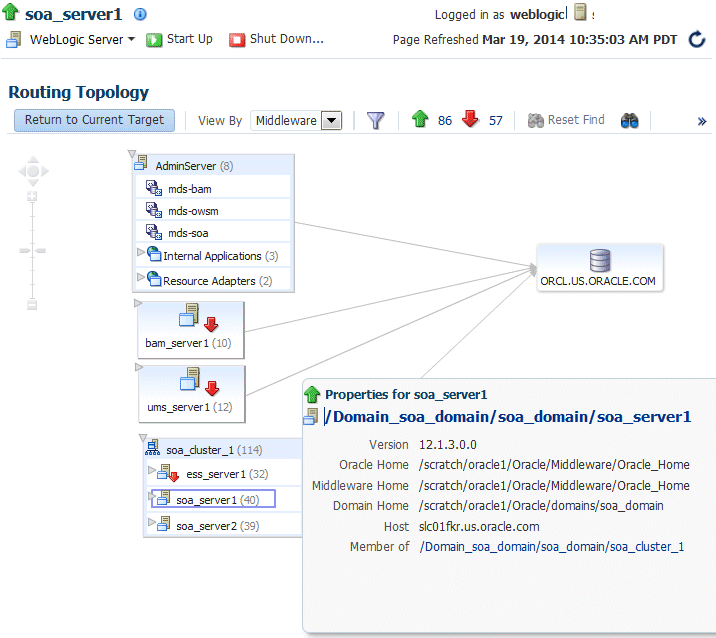Click the Internal Applications globe icon
The height and width of the screenshot is (638, 716).
[154, 254]
